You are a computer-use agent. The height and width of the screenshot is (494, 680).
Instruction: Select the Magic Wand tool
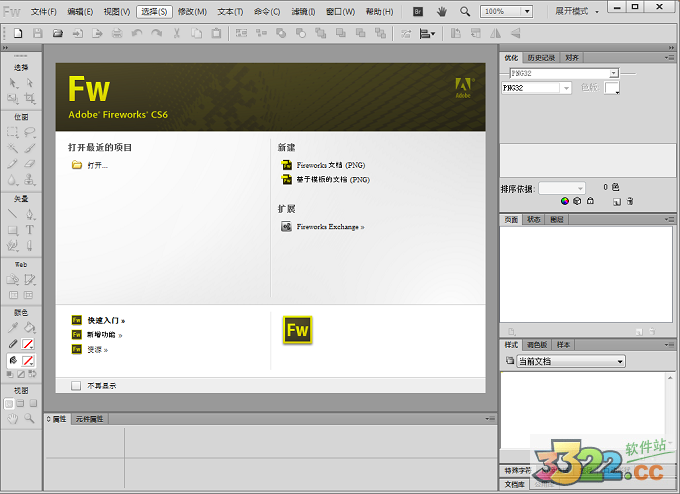coord(13,148)
